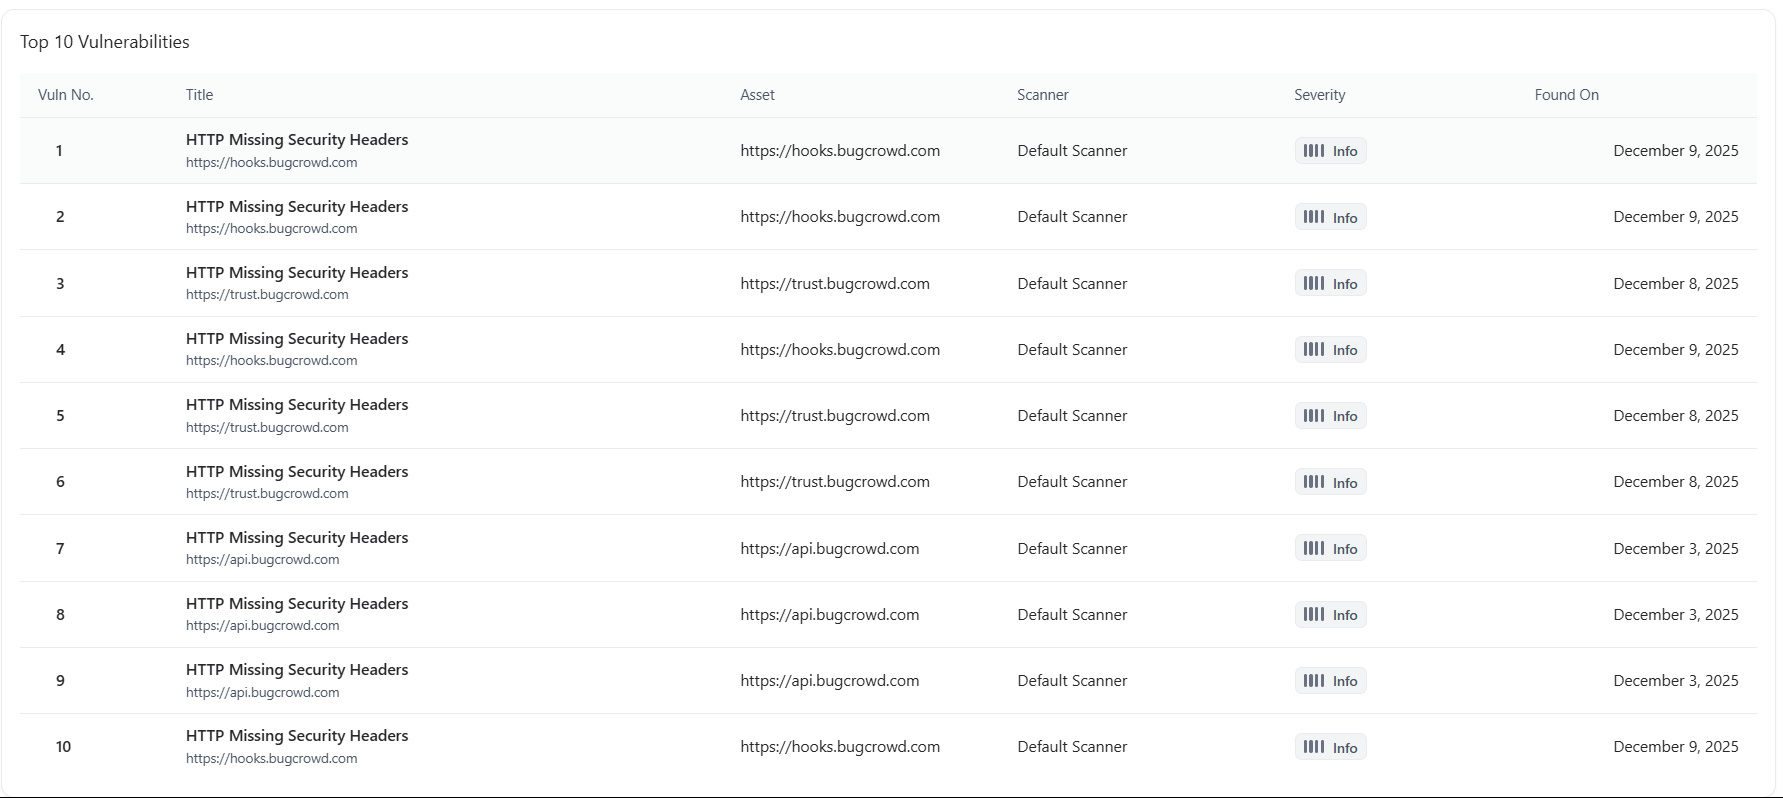This screenshot has width=1783, height=798.
Task: Click the Severity column header
Action: click(x=1320, y=95)
